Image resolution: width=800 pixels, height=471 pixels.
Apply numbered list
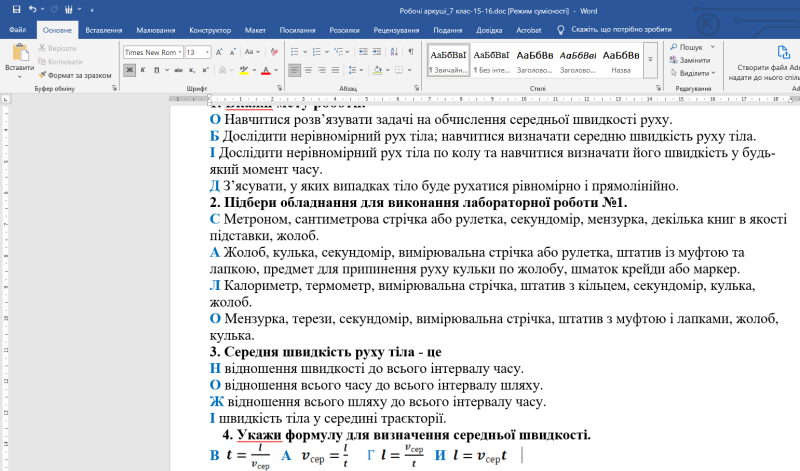coord(316,52)
